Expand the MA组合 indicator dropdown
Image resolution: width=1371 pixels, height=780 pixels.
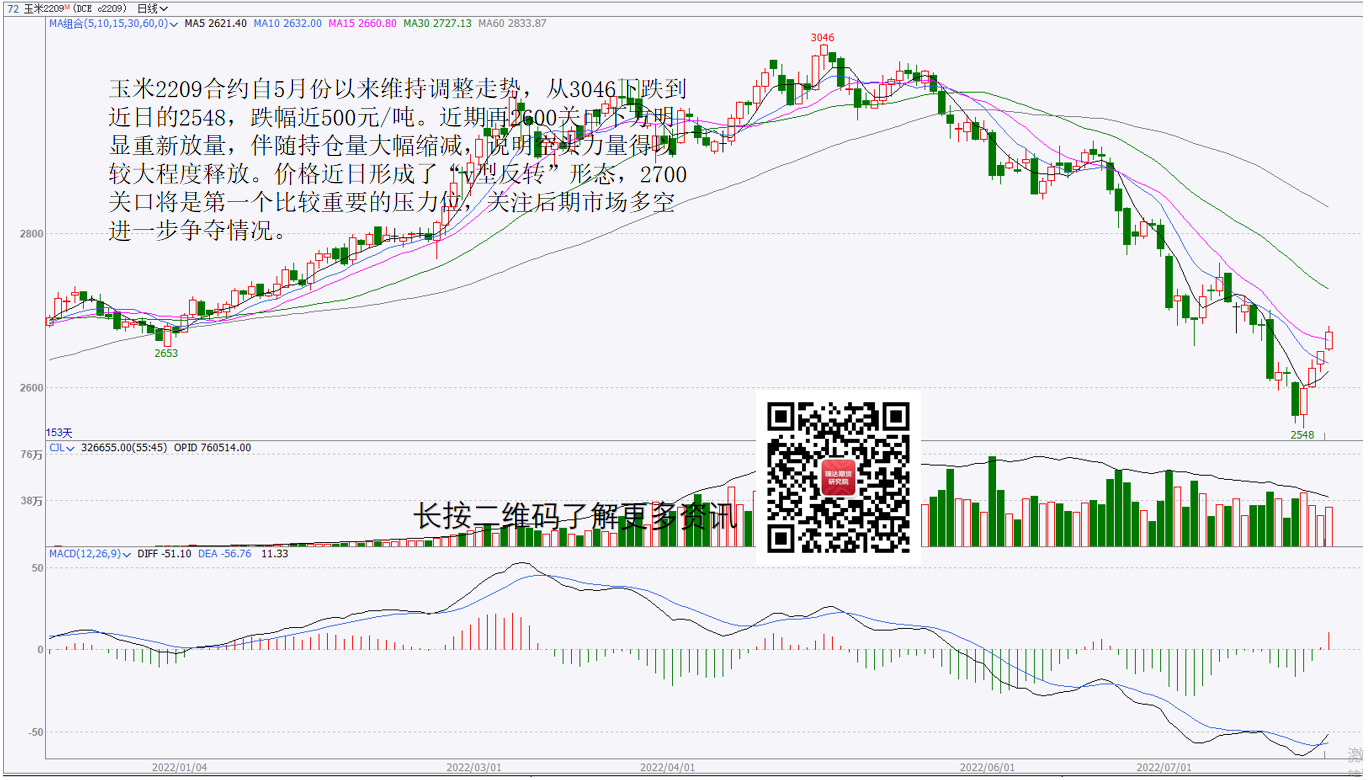(x=96, y=23)
